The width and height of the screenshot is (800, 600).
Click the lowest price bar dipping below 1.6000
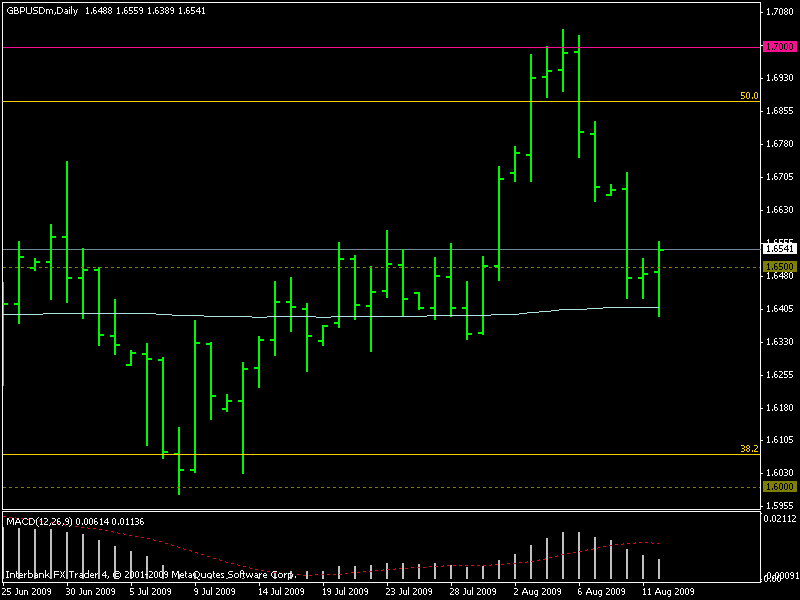point(179,461)
